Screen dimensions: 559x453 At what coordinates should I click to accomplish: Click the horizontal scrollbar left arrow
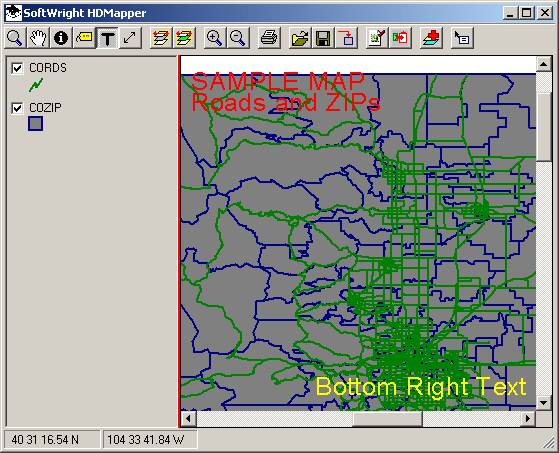coord(189,418)
